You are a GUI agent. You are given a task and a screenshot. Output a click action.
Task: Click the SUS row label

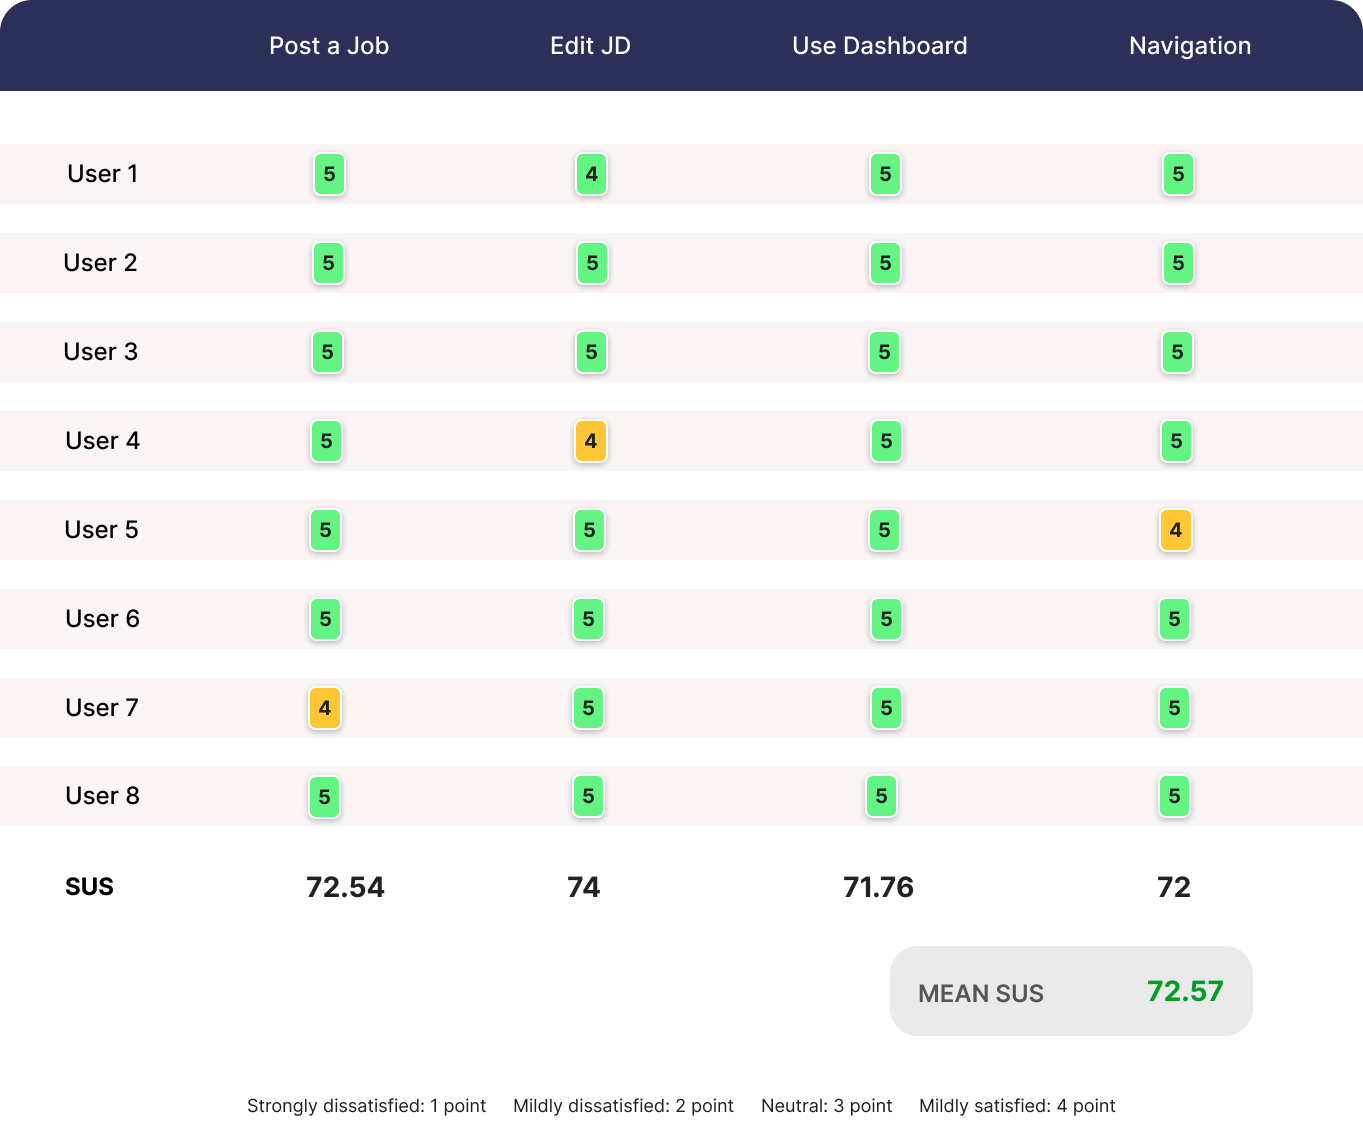pos(89,887)
